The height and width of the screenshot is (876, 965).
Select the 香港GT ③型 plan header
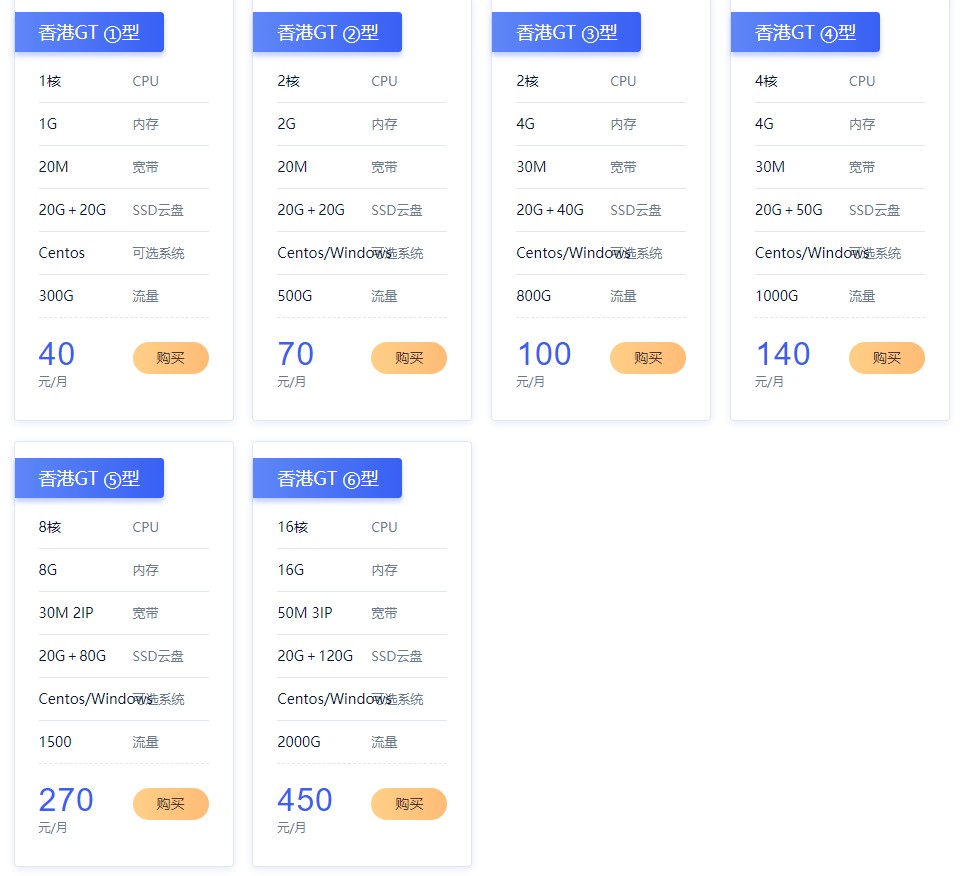coord(566,31)
